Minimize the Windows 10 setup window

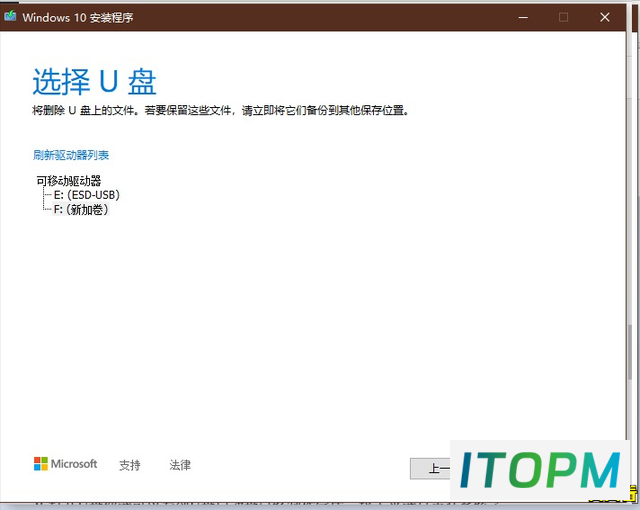pos(523,17)
